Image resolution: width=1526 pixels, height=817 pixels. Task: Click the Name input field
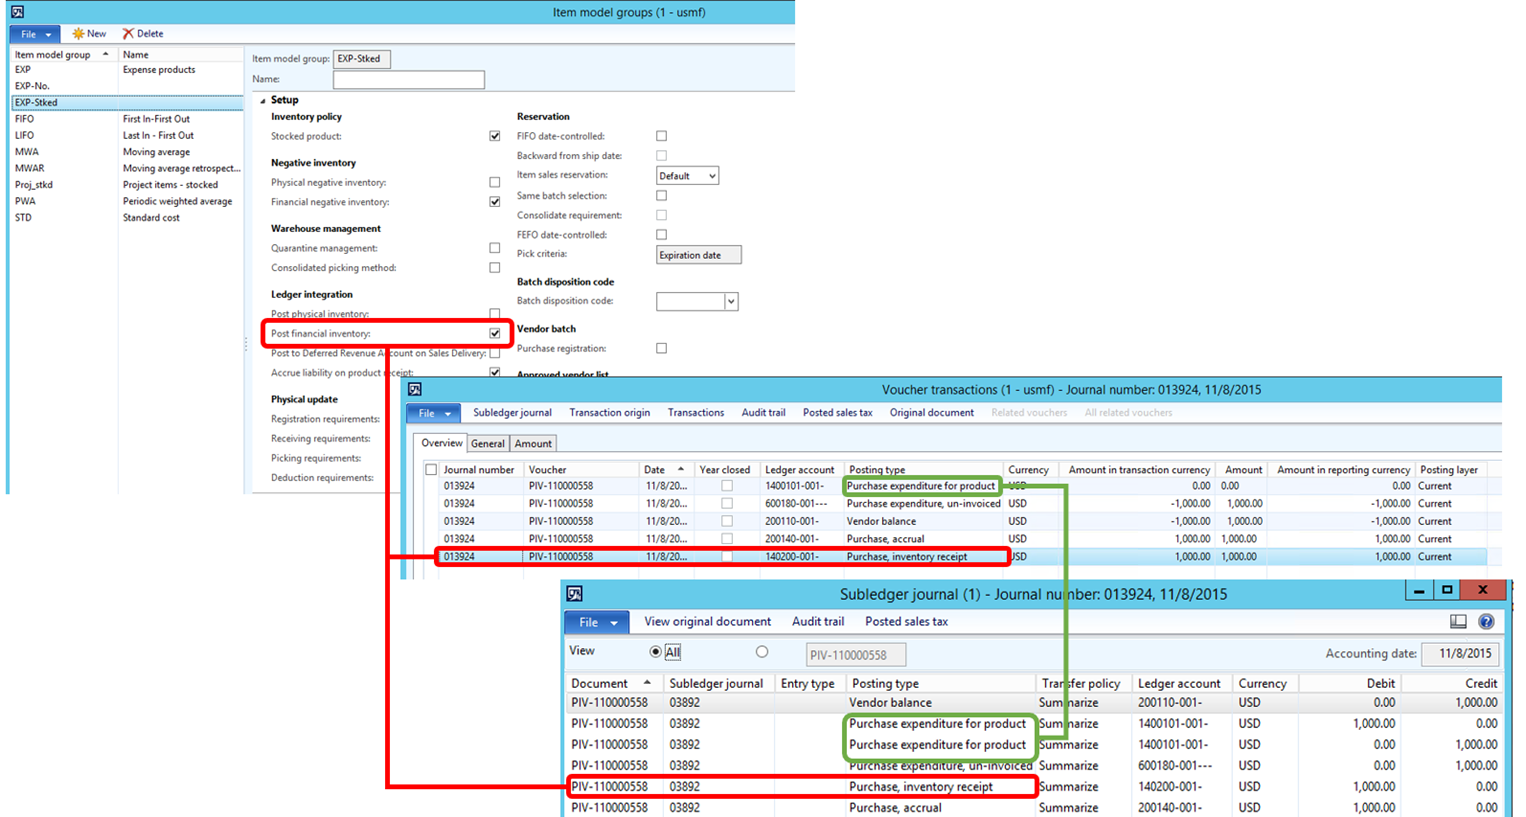tap(408, 80)
